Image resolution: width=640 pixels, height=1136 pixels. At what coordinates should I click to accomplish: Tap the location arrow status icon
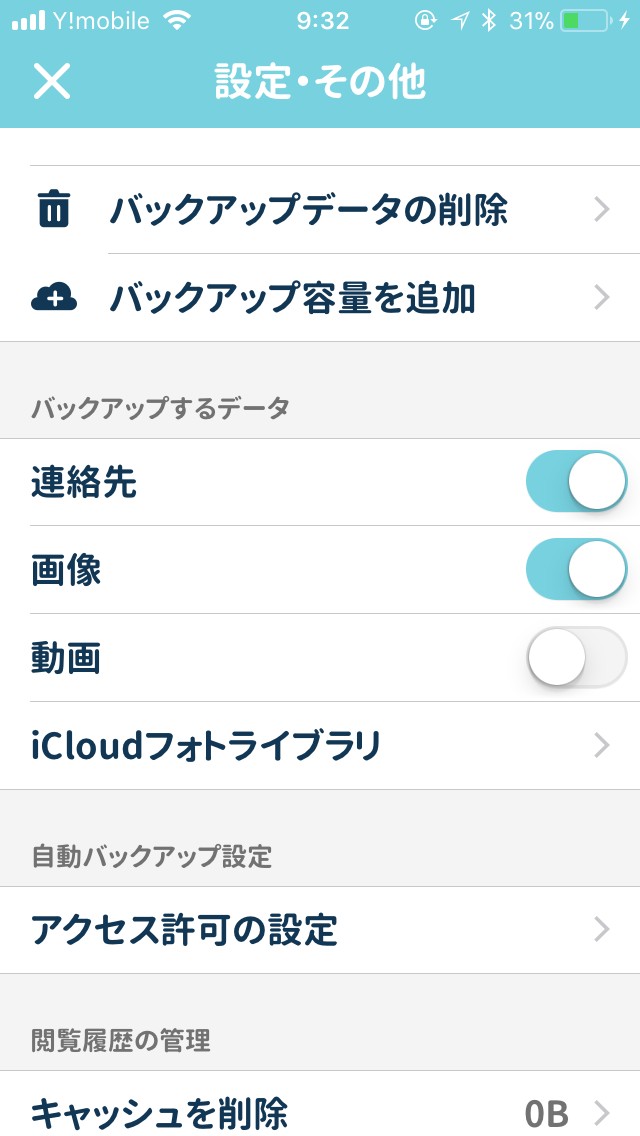coord(459,21)
